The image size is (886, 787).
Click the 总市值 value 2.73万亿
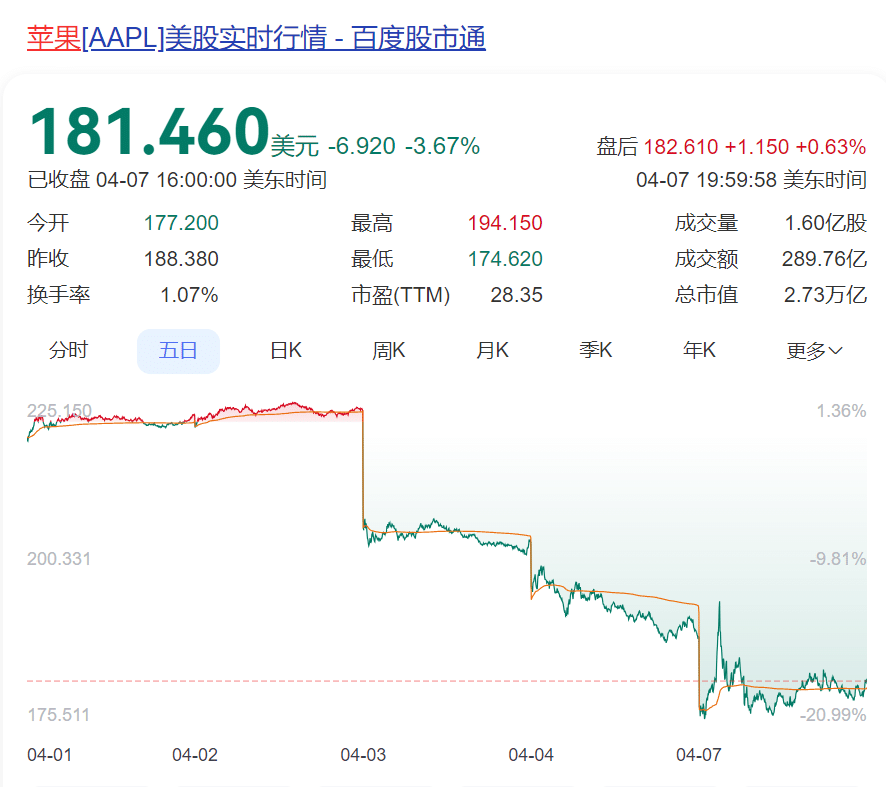pos(825,295)
